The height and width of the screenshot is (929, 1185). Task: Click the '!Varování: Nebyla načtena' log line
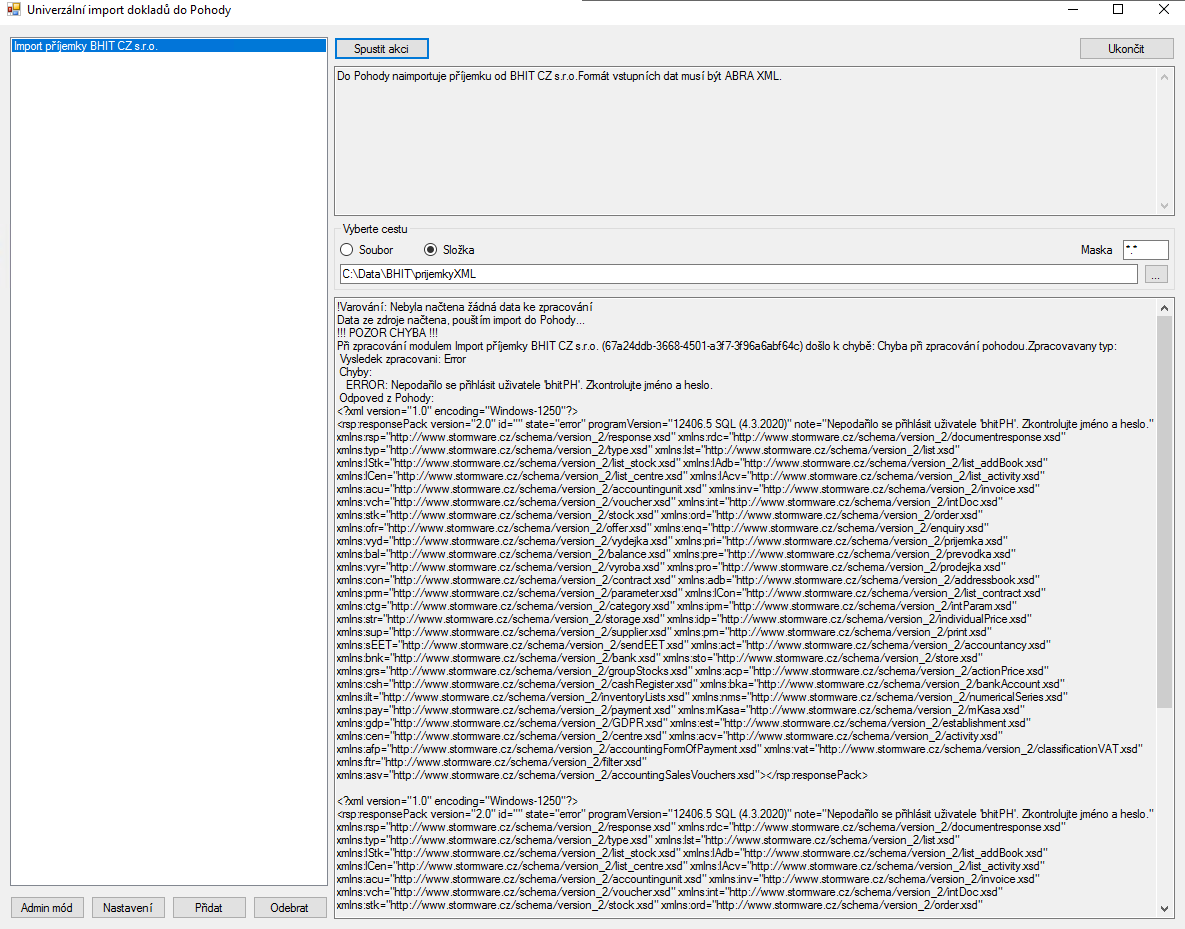click(x=465, y=308)
